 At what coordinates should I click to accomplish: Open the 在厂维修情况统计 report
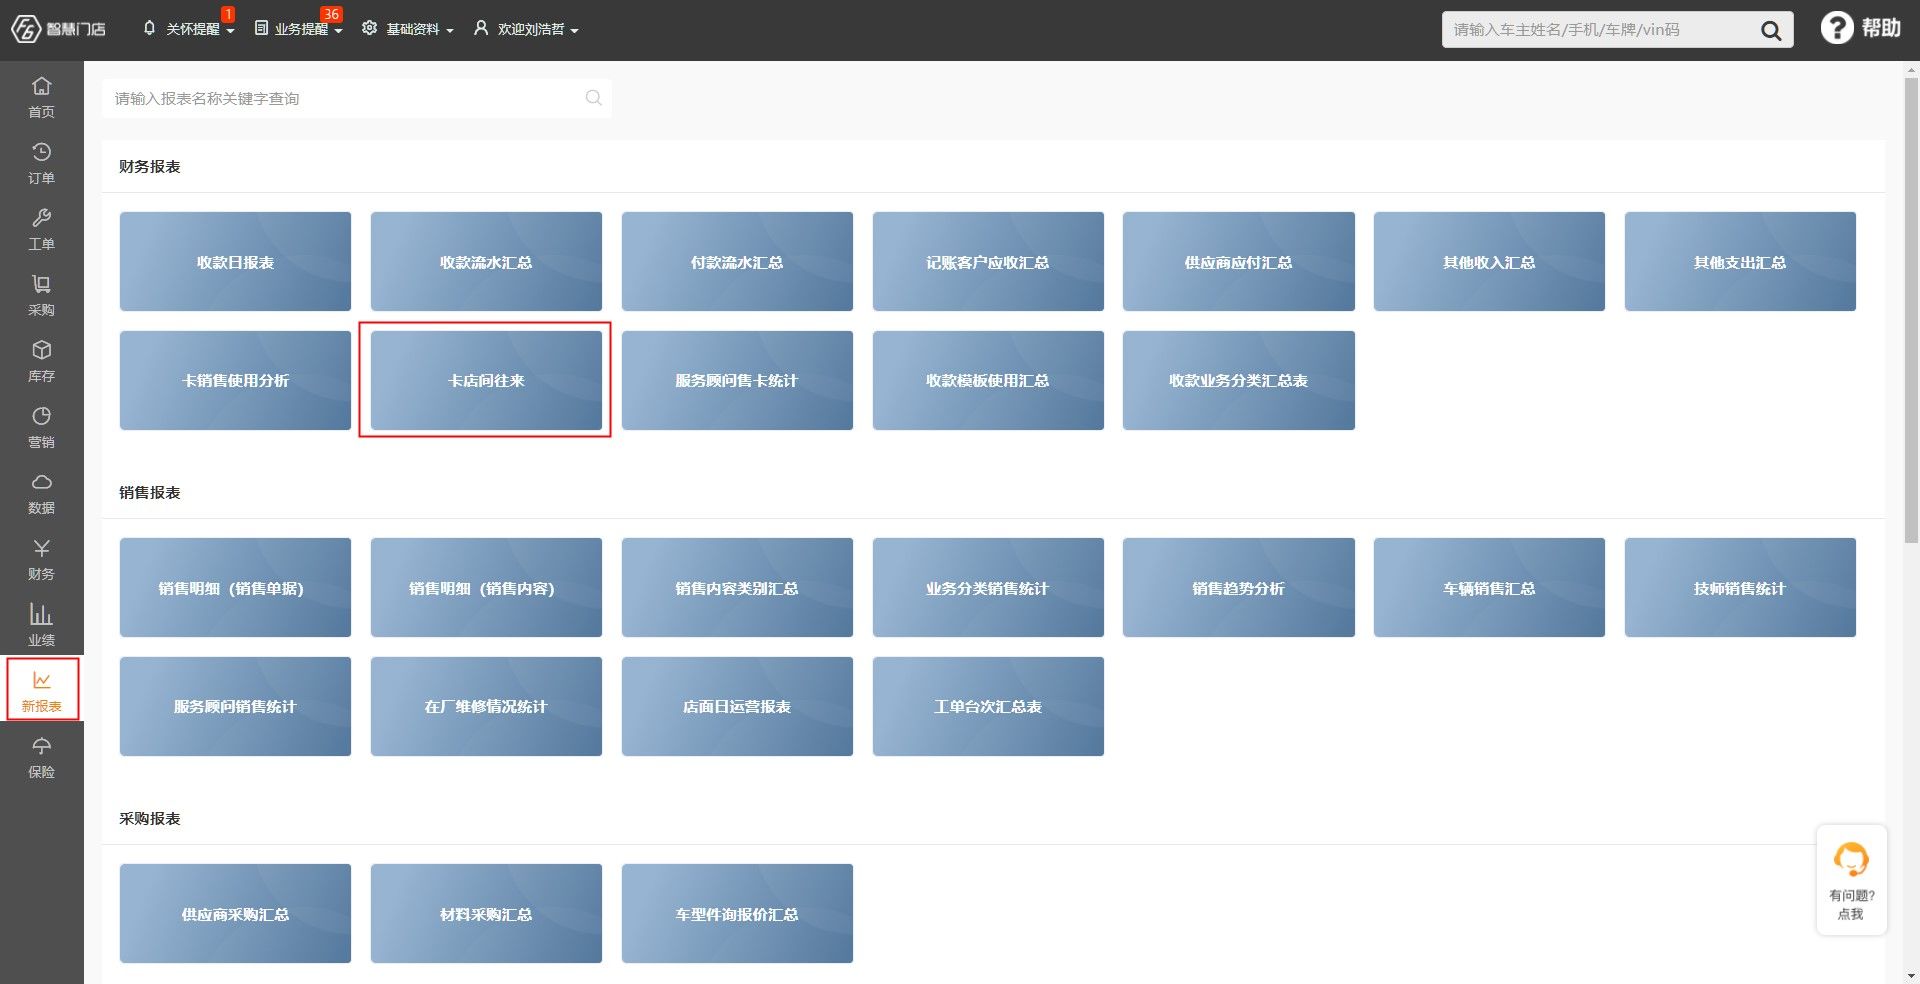click(486, 706)
